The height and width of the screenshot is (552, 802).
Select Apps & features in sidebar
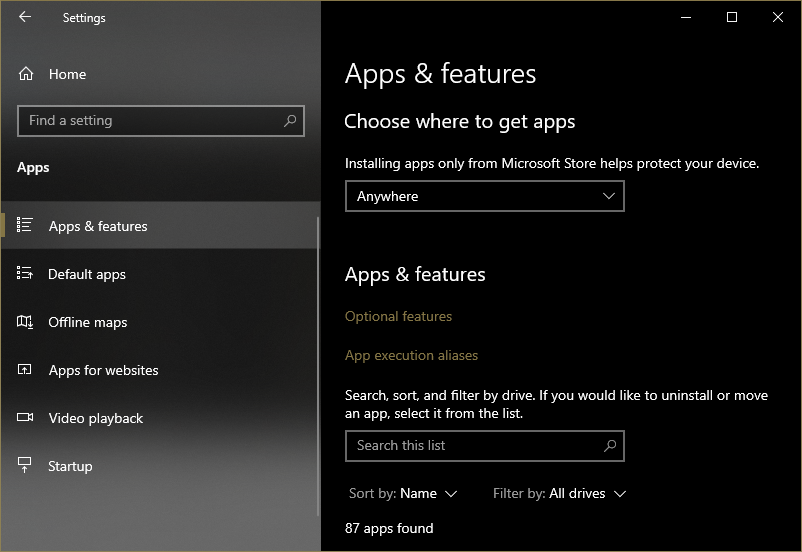point(160,225)
